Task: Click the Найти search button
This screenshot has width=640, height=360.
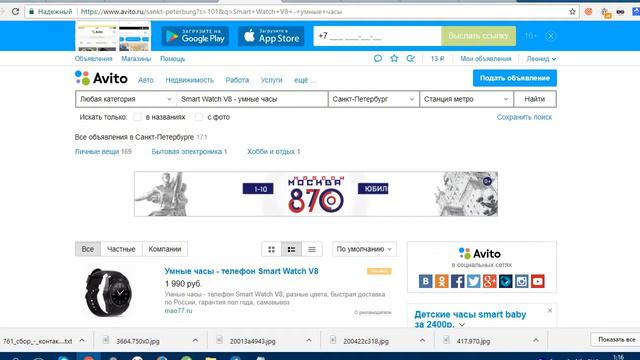Action: [535, 99]
